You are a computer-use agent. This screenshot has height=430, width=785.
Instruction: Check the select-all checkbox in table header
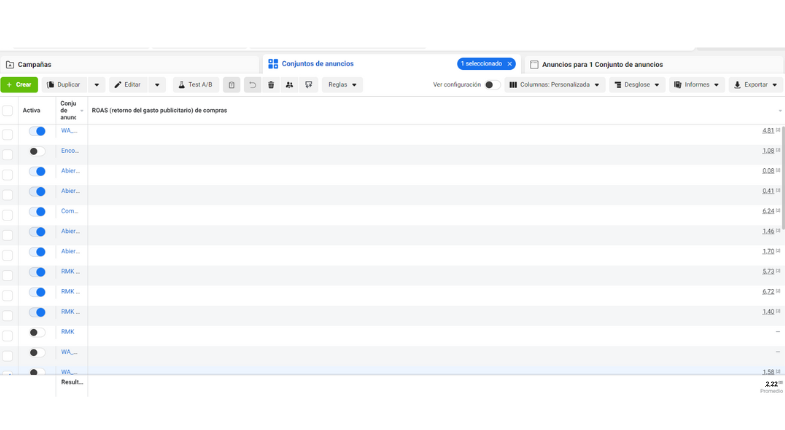tap(8, 111)
